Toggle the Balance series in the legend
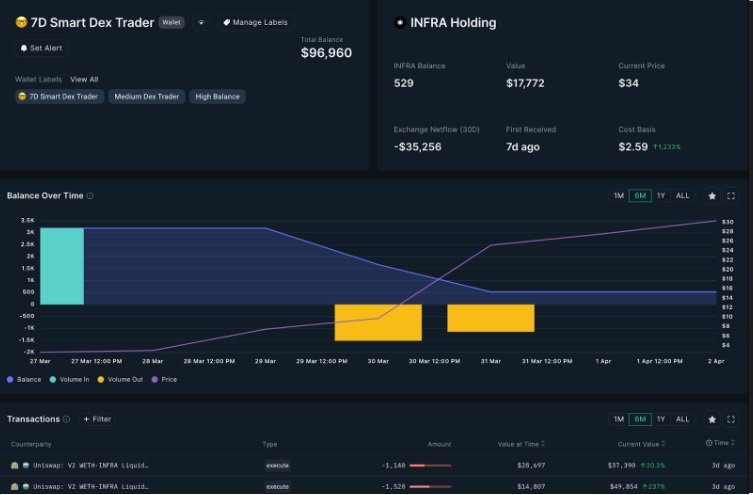This screenshot has width=753, height=495. 24,380
